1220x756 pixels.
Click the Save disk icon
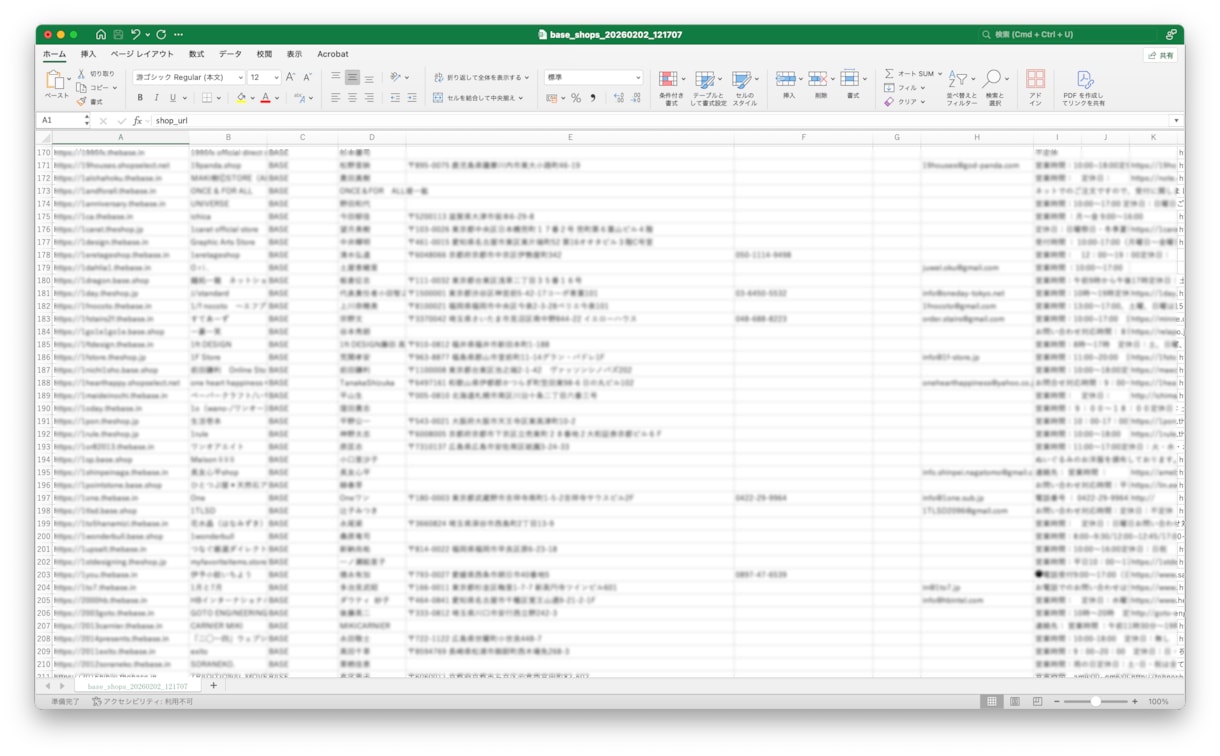117,34
